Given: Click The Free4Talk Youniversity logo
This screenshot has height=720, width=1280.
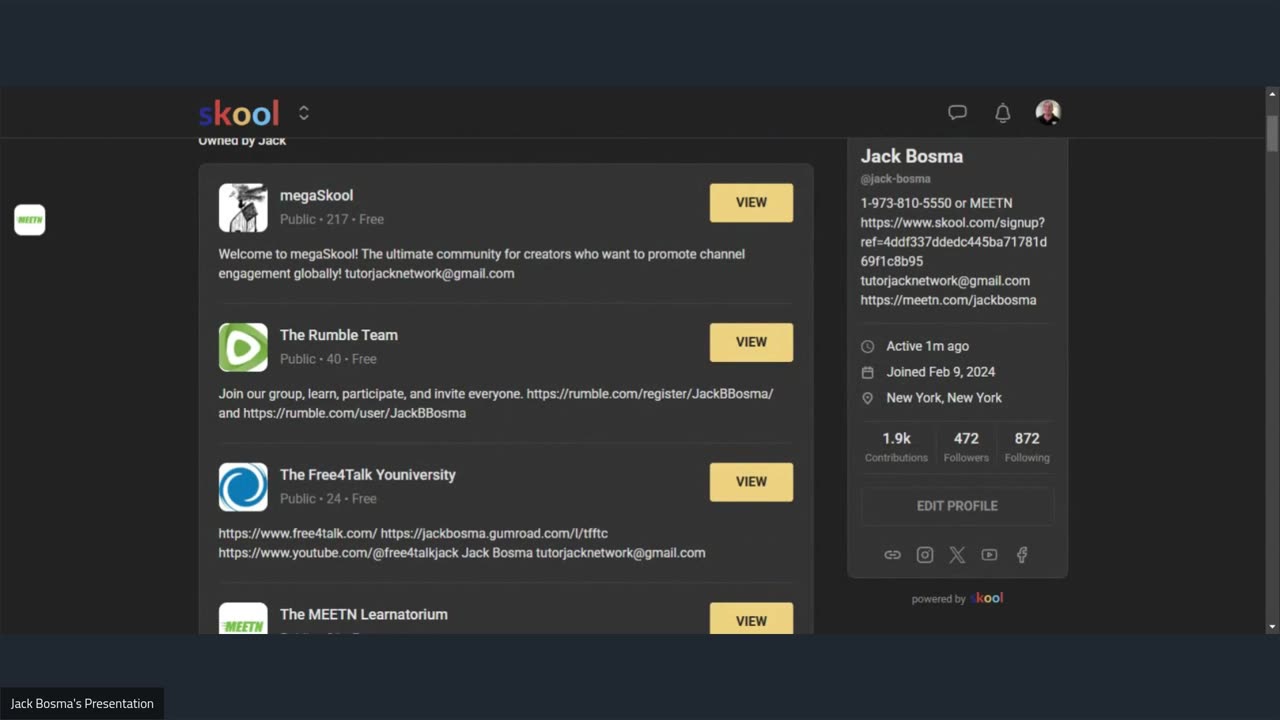Looking at the screenshot, I should point(243,487).
